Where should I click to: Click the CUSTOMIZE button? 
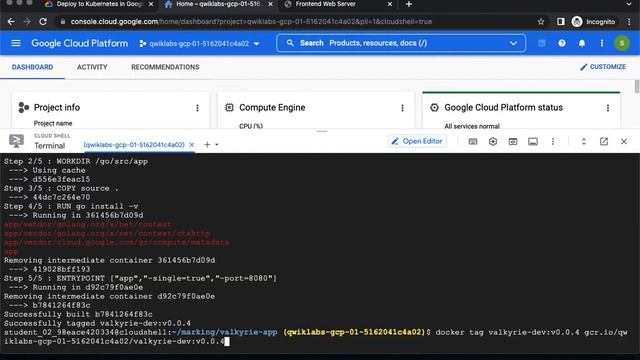(603, 67)
